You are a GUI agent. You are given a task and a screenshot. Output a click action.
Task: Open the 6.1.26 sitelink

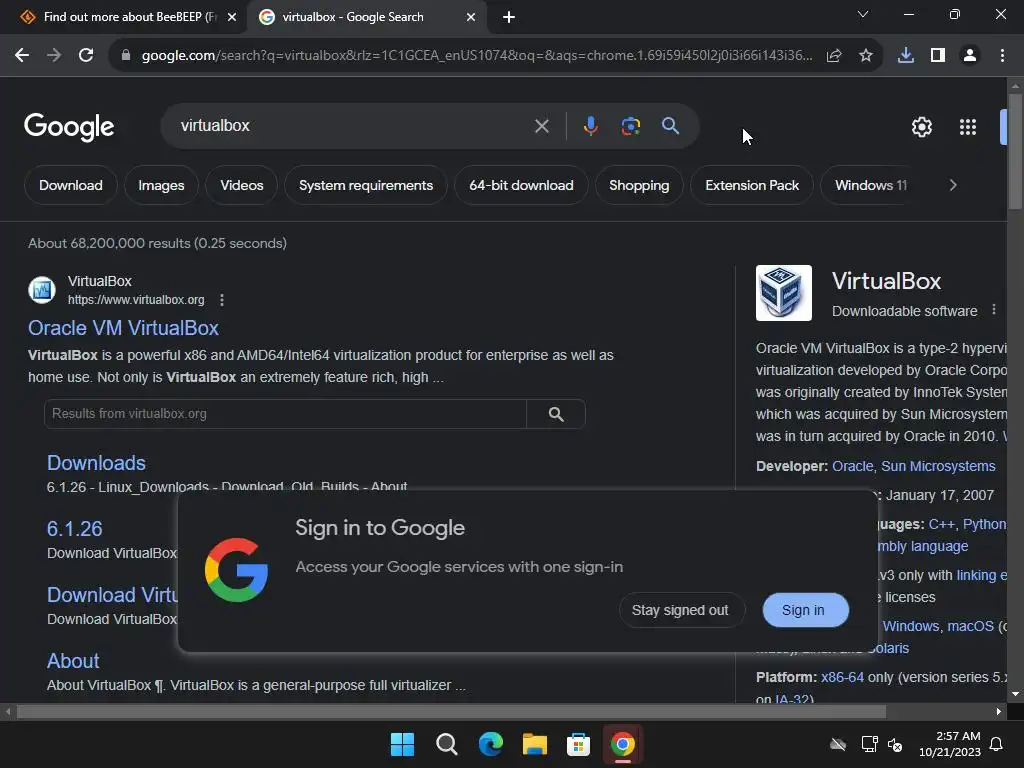coord(74,529)
